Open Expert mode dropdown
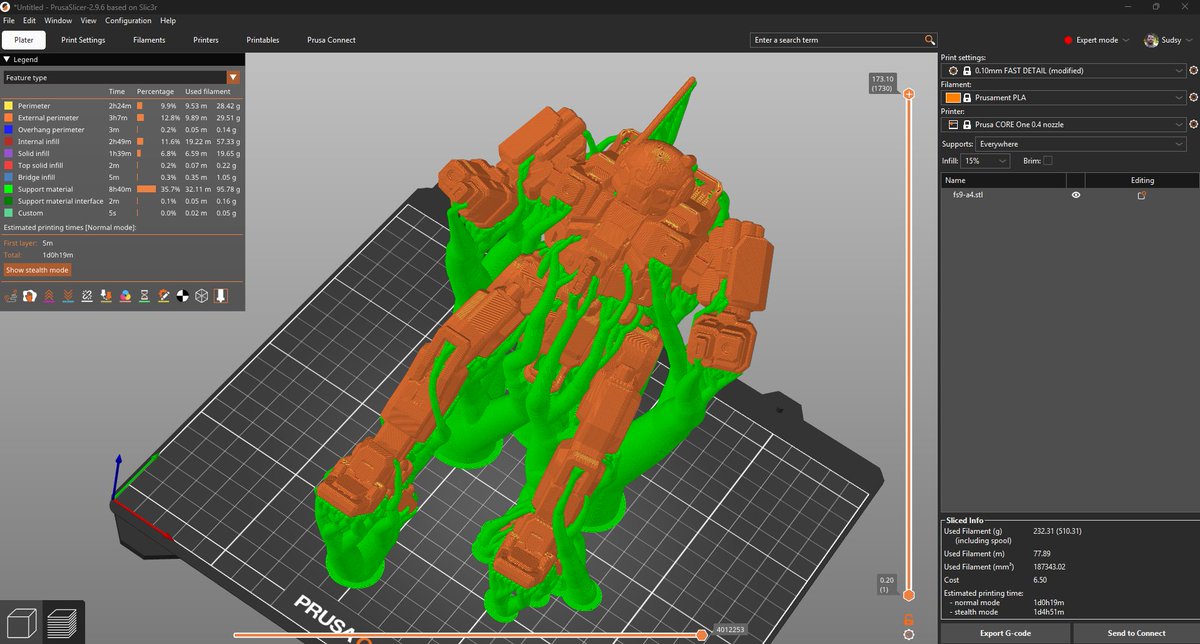Image resolution: width=1200 pixels, height=644 pixels. [x=1096, y=40]
